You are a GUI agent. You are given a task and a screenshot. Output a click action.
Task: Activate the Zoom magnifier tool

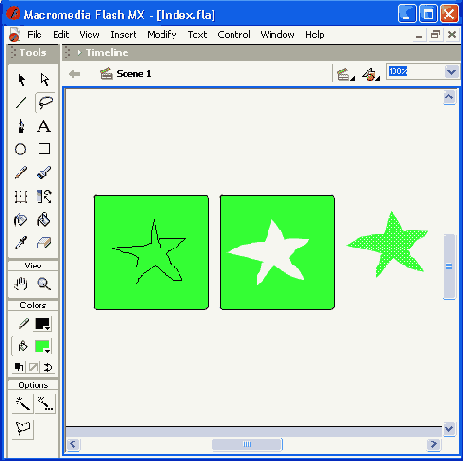click(44, 284)
